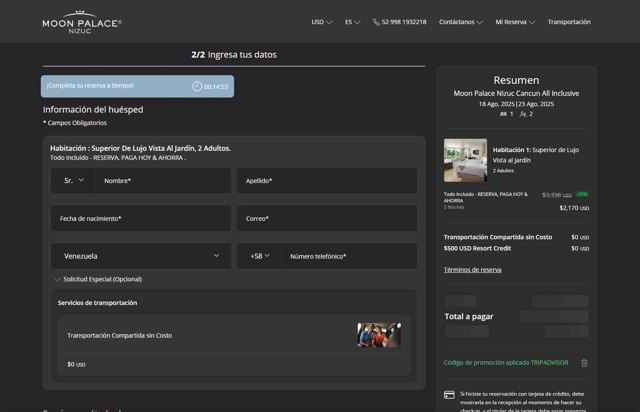Click the guests icon in Resumen
Screen dimensions: 640x412
523,114
